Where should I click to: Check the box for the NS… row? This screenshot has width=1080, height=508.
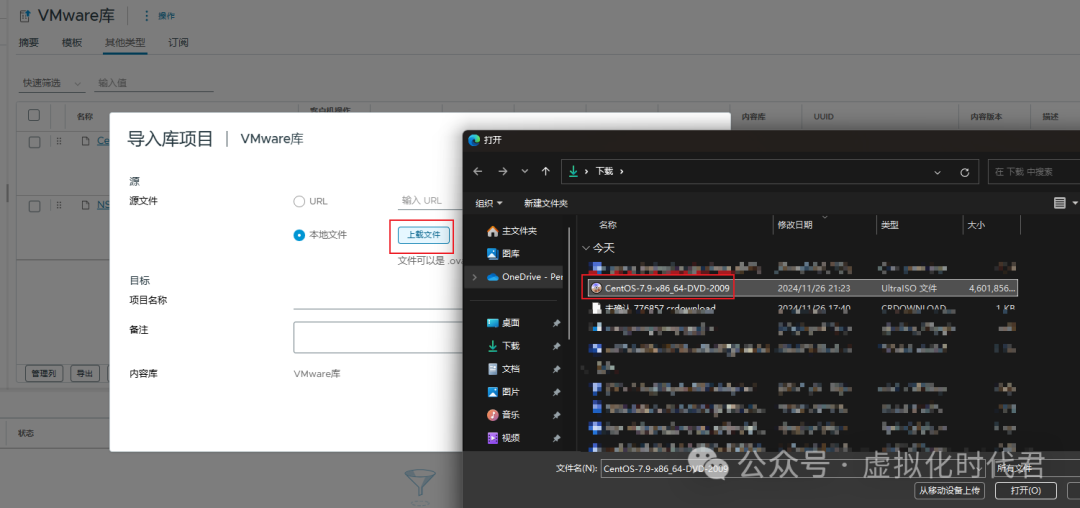pos(34,206)
